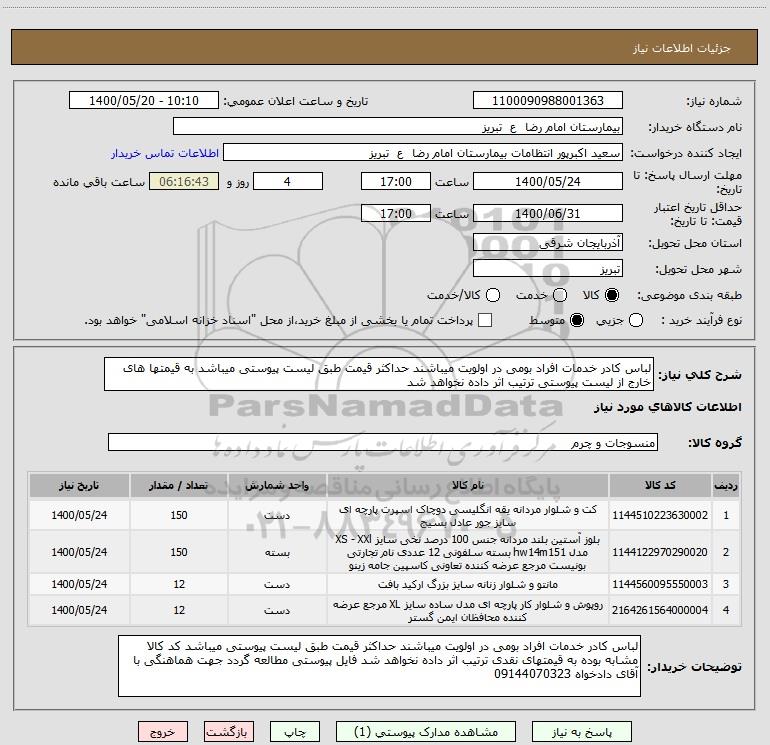Click quantity 12 in row 3
Viewport: 770px width, 745px height.
click(179, 584)
